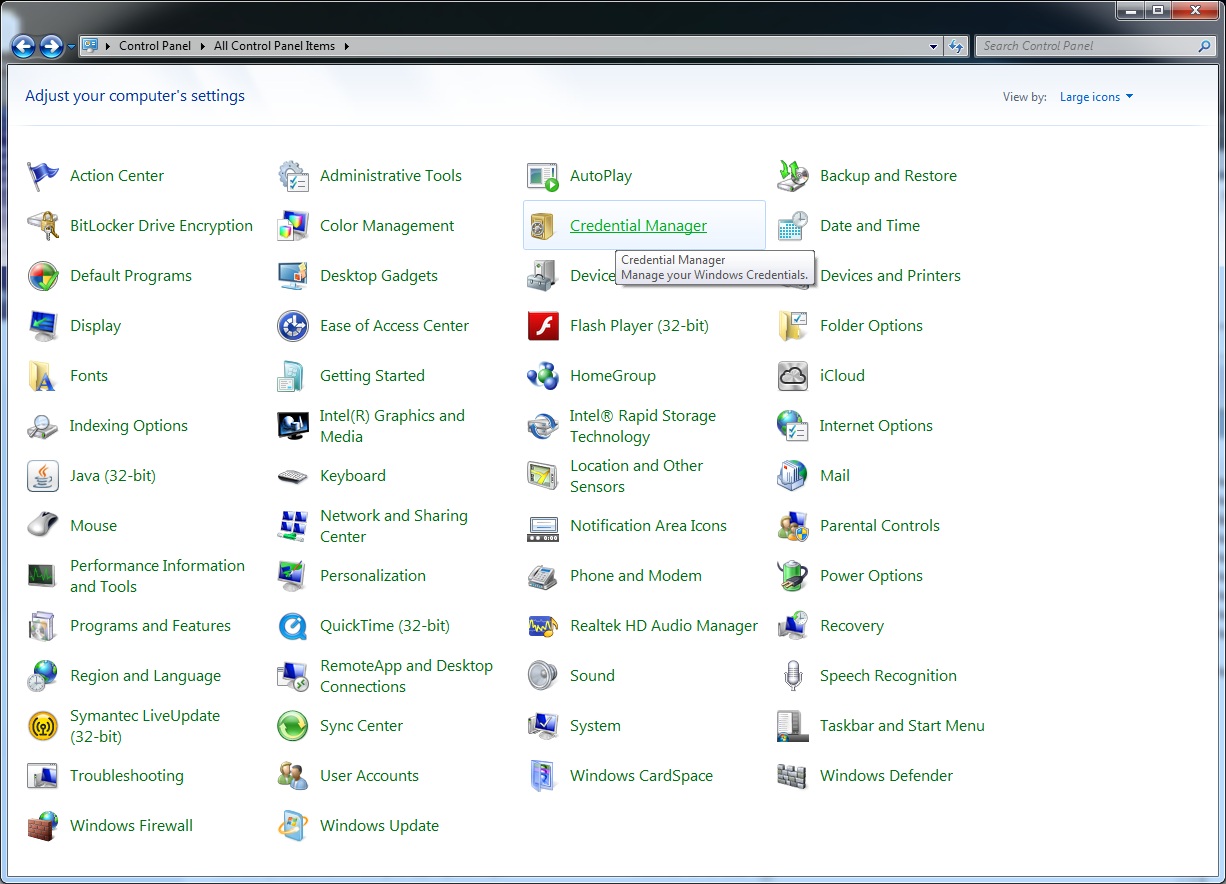Viewport: 1226px width, 884px height.
Task: Click the Control Panel breadcrumb segment
Action: click(155, 46)
